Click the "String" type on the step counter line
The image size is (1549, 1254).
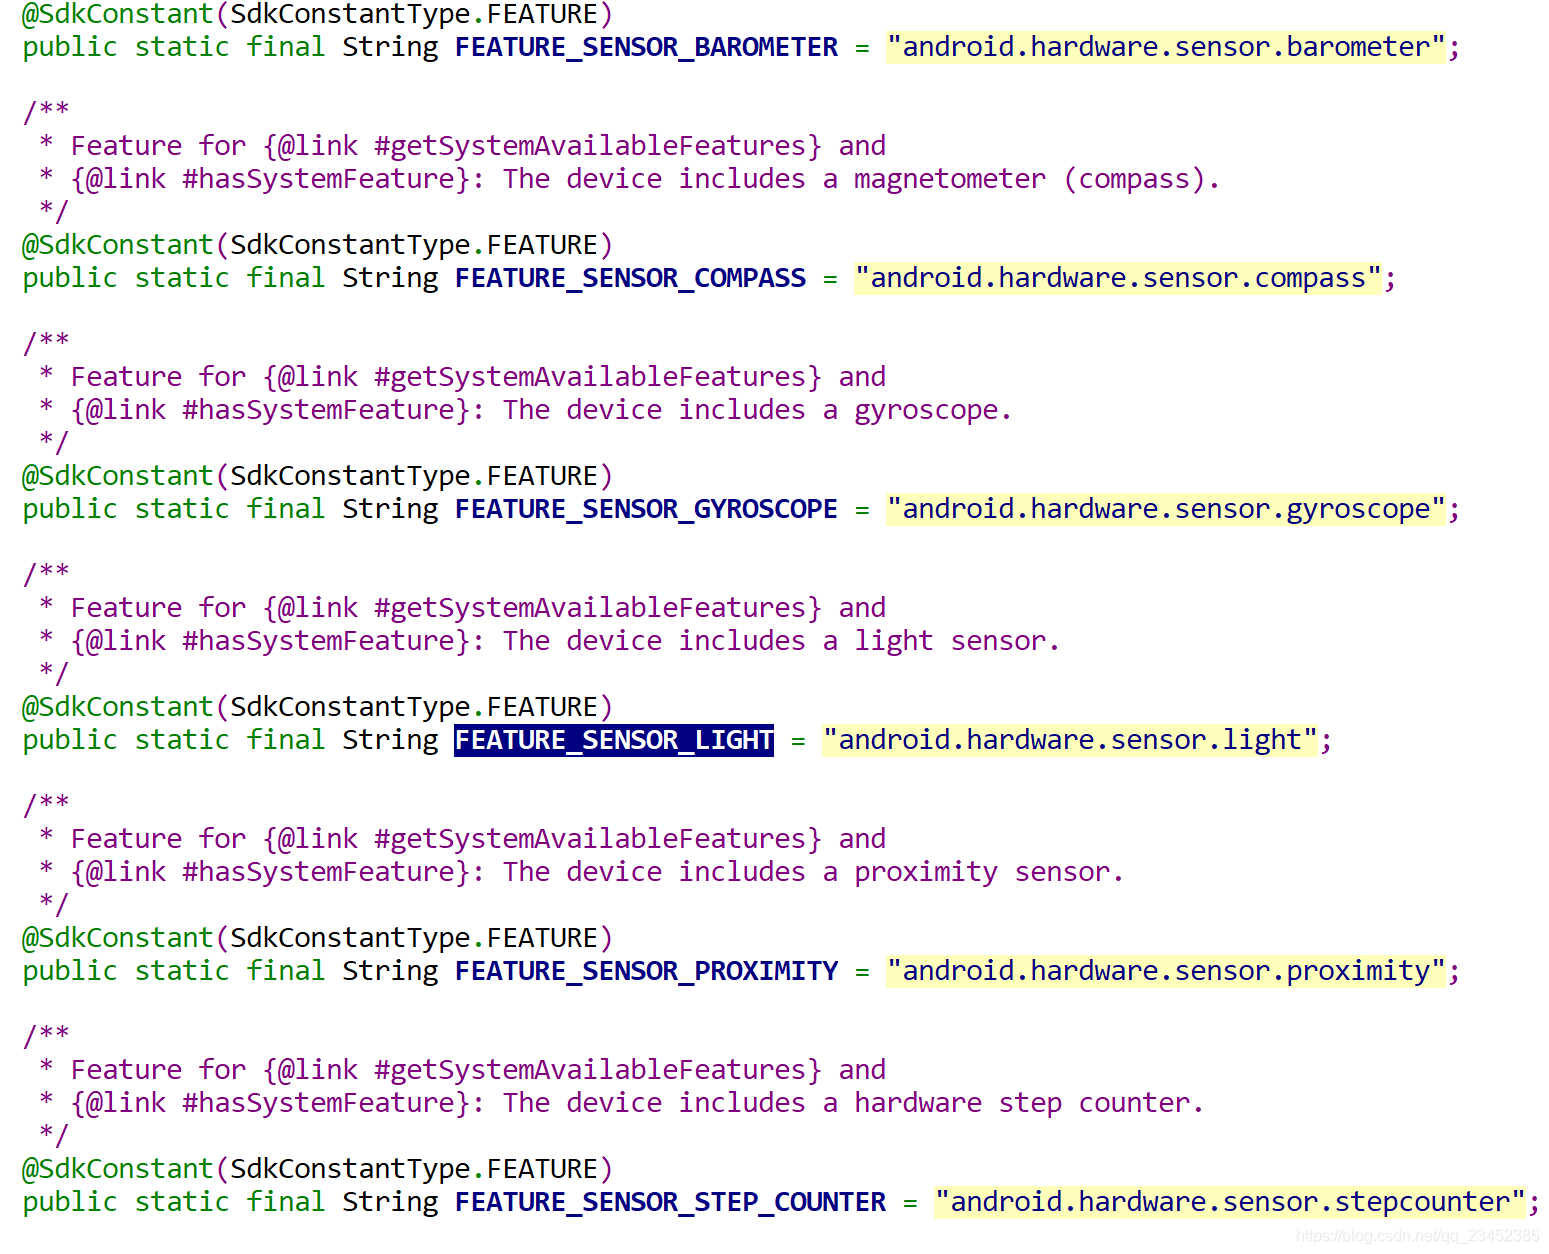tap(390, 1202)
